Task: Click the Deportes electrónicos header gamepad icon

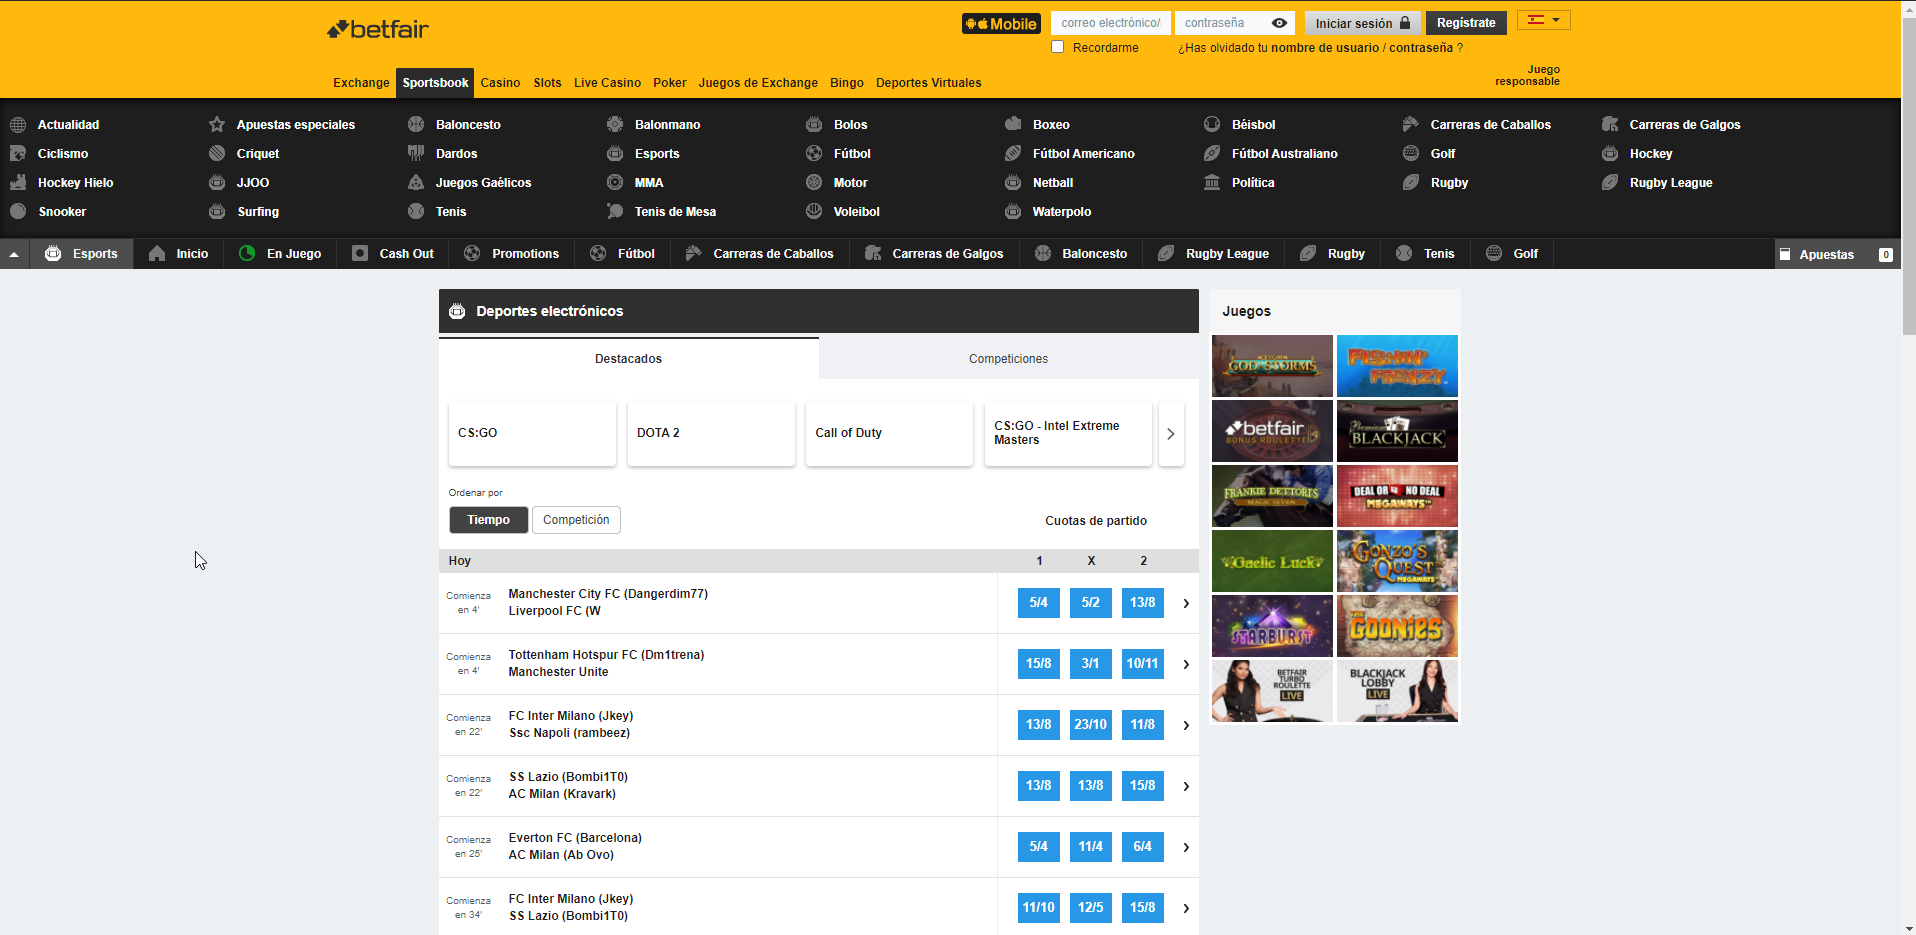Action: coord(457,311)
